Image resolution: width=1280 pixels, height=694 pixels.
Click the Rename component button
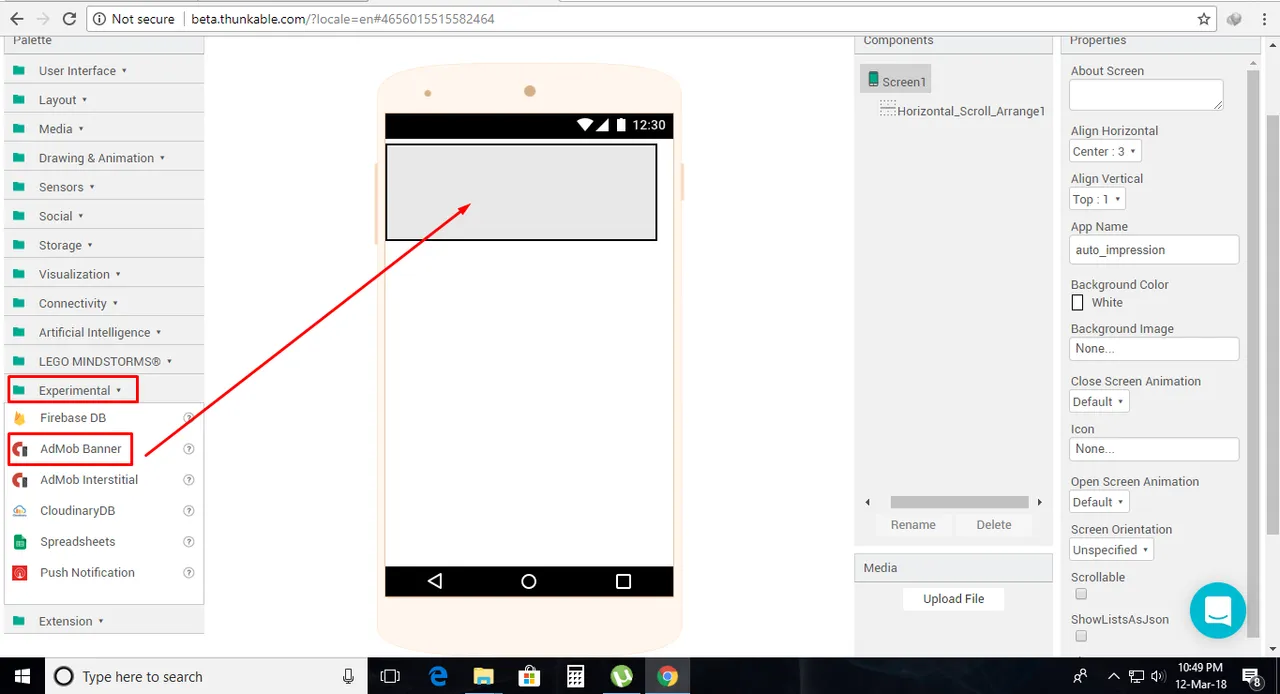pyautogui.click(x=913, y=525)
